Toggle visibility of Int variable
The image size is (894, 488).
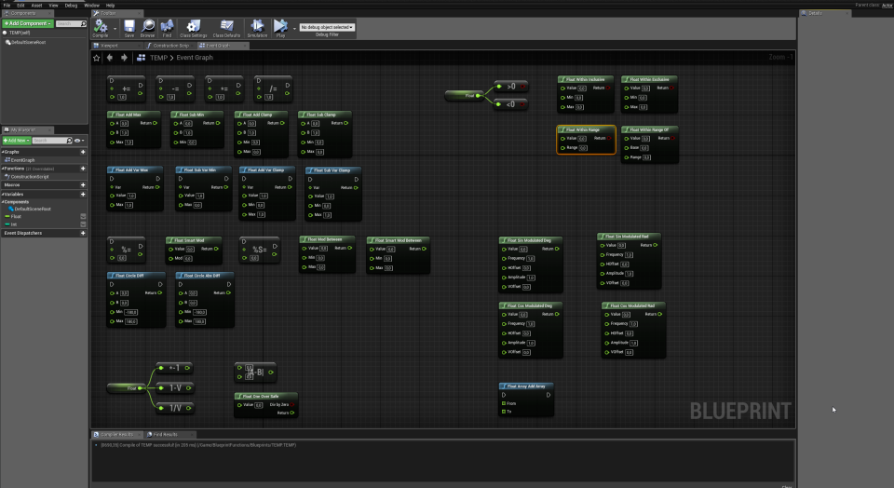point(83,224)
